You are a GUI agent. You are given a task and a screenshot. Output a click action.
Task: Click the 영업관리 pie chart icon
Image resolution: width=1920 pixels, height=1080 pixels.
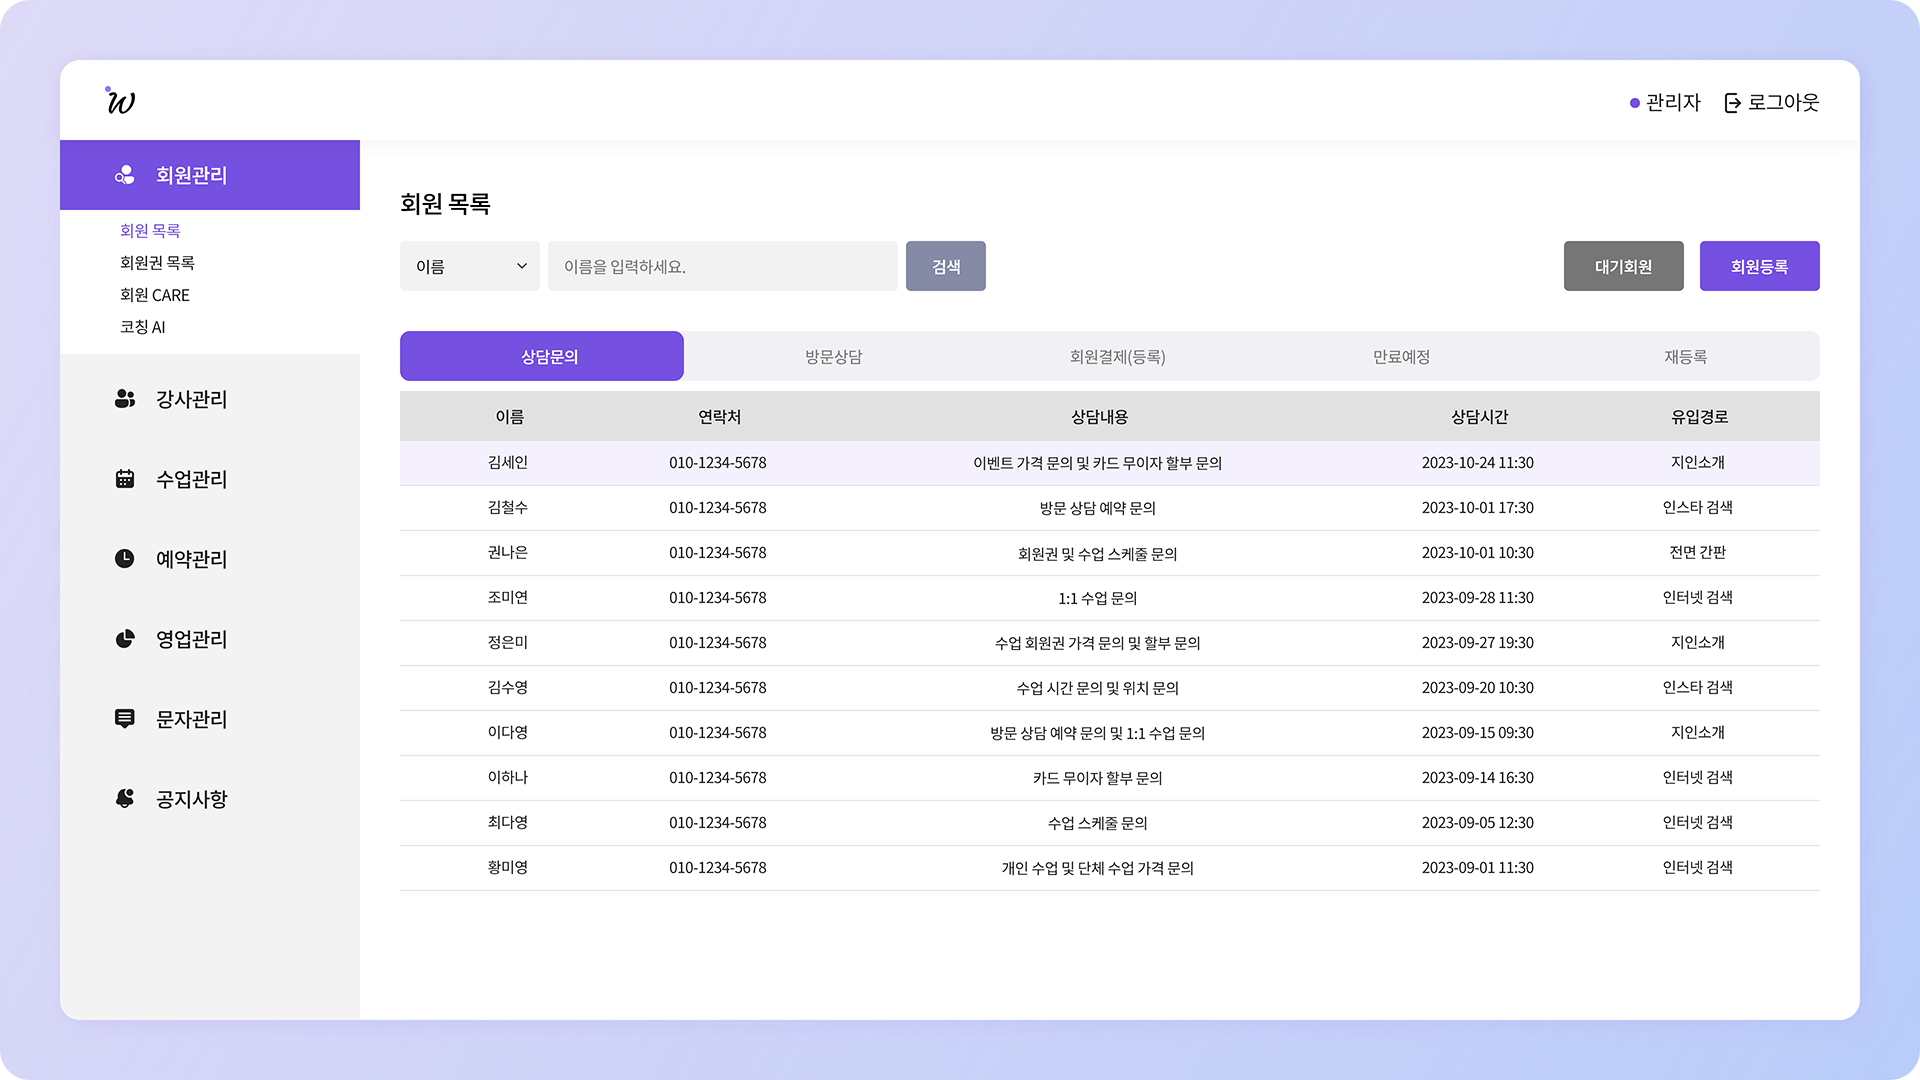point(124,639)
